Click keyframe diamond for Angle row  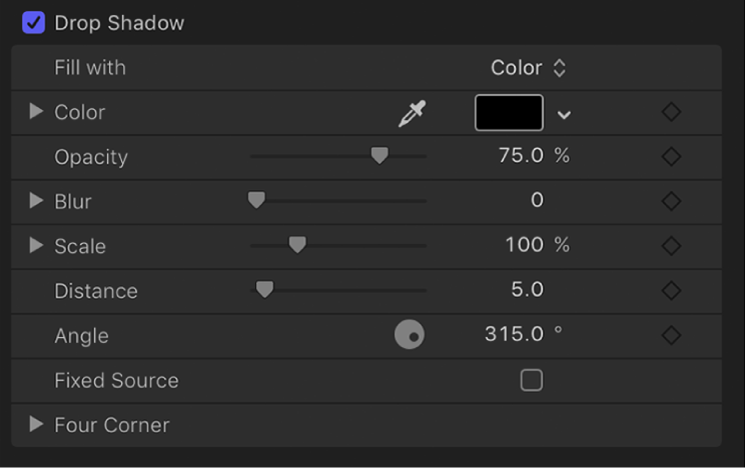[672, 336]
